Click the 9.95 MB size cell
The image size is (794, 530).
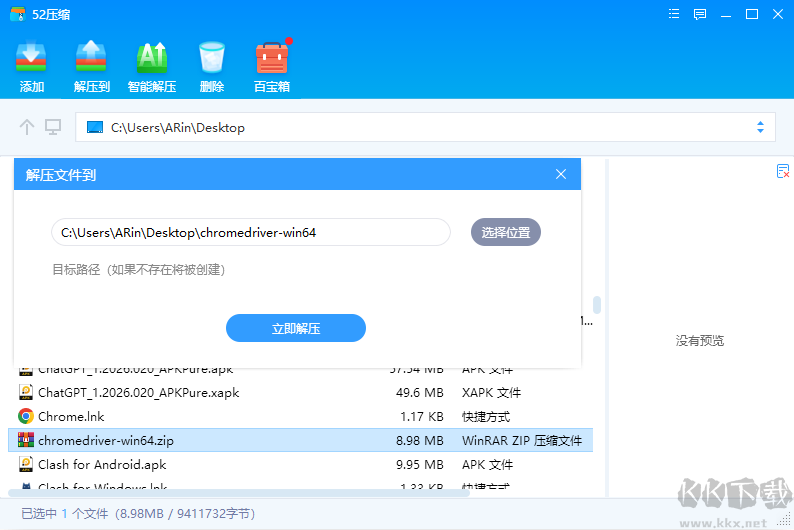(419, 464)
